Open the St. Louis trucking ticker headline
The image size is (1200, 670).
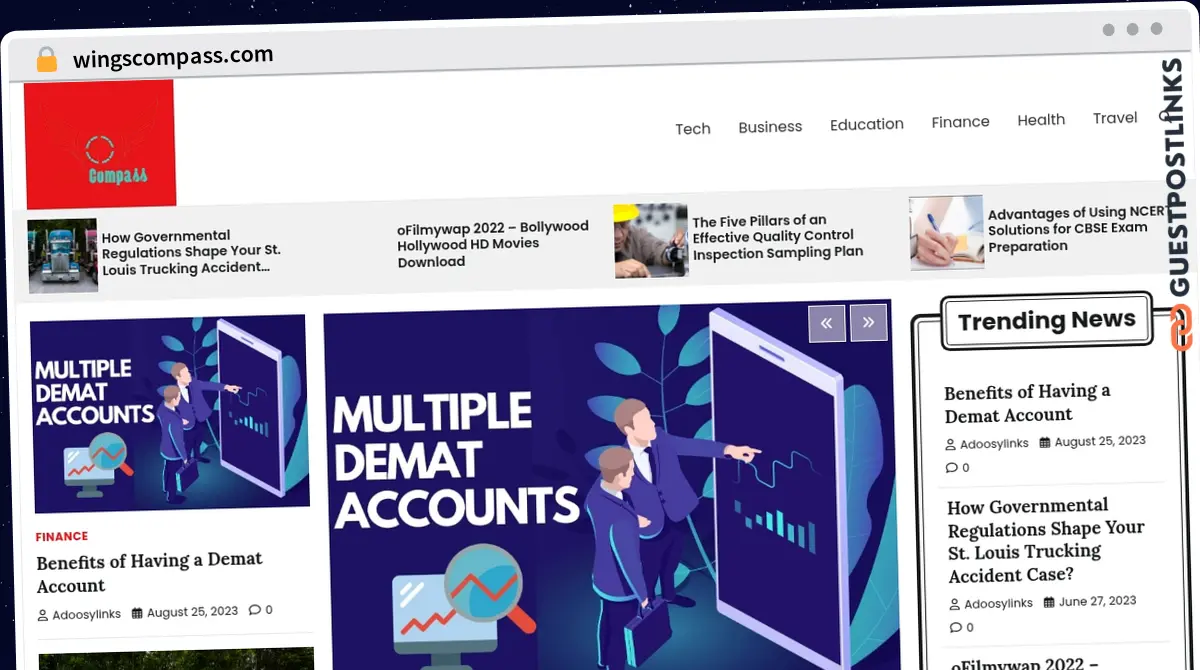(190, 252)
